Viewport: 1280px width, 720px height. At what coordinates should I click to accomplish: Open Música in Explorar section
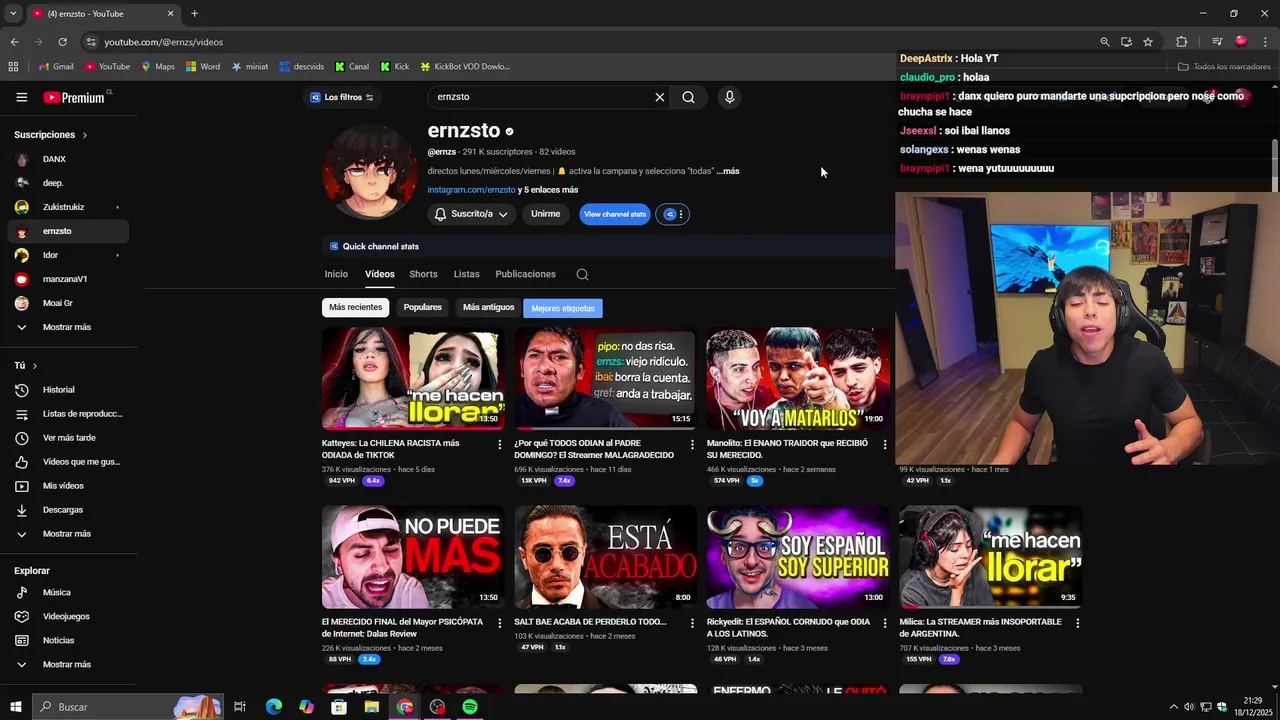68,592
